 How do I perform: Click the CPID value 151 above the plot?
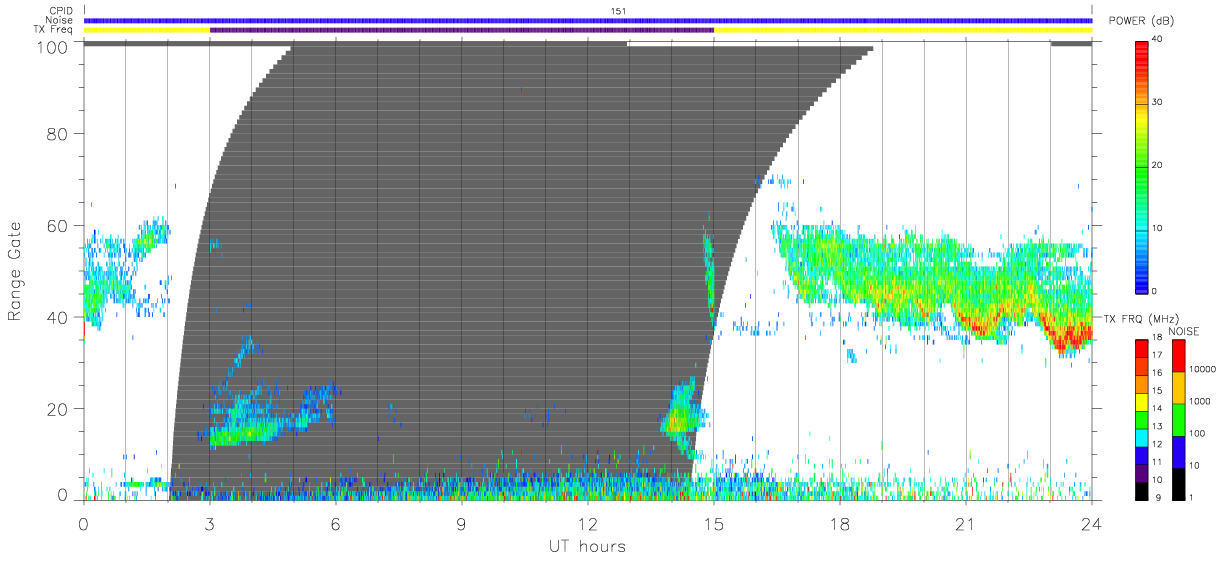pyautogui.click(x=618, y=11)
